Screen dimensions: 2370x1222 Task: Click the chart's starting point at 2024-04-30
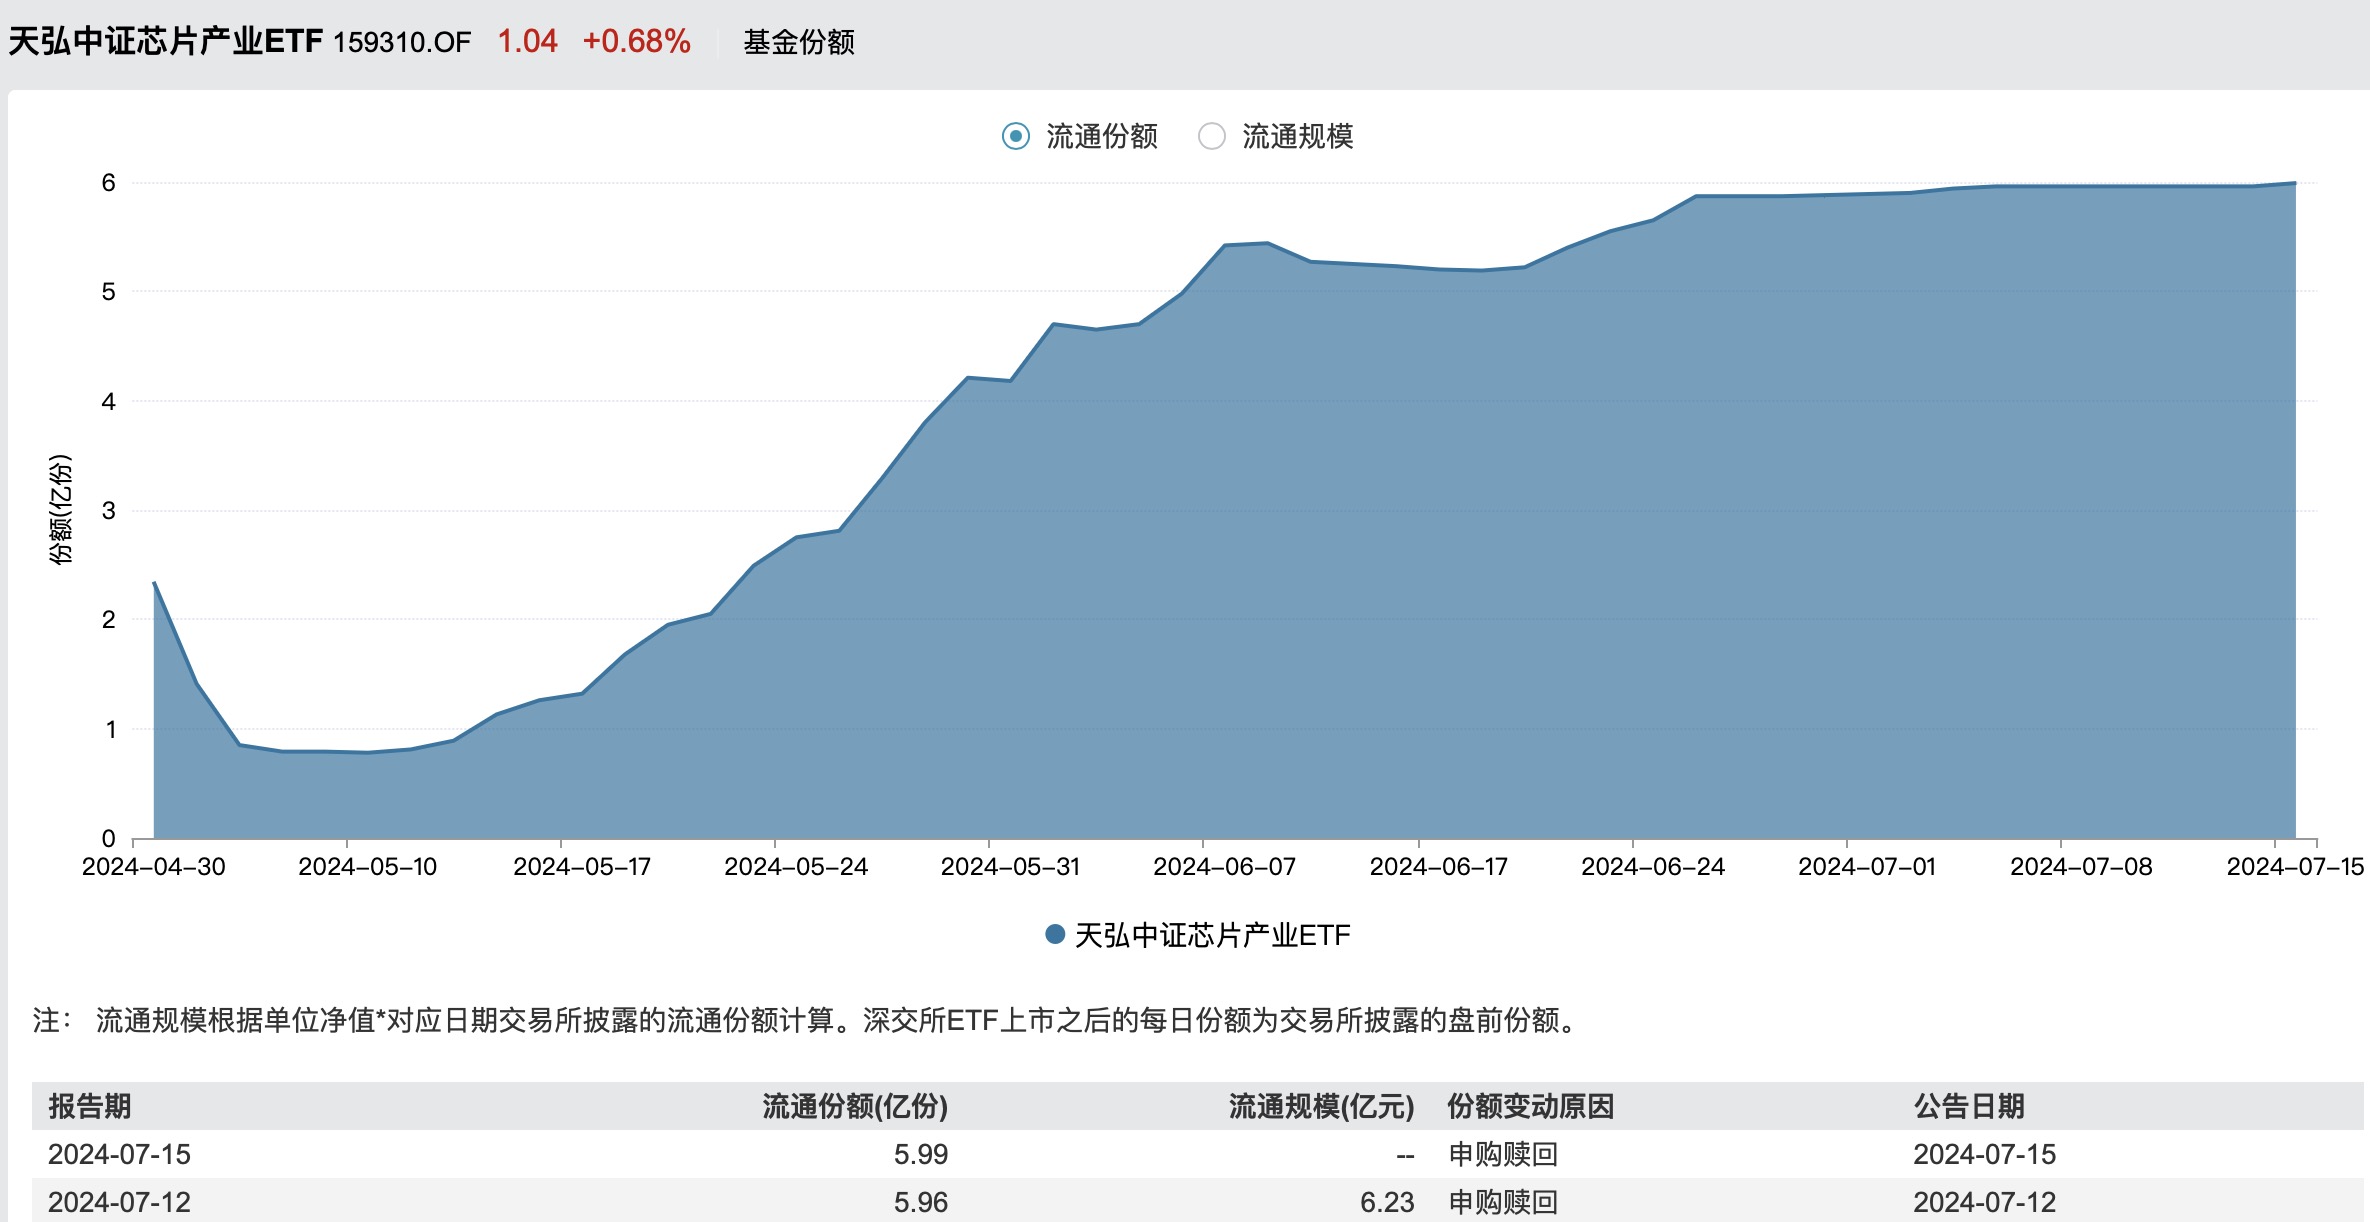(x=154, y=583)
